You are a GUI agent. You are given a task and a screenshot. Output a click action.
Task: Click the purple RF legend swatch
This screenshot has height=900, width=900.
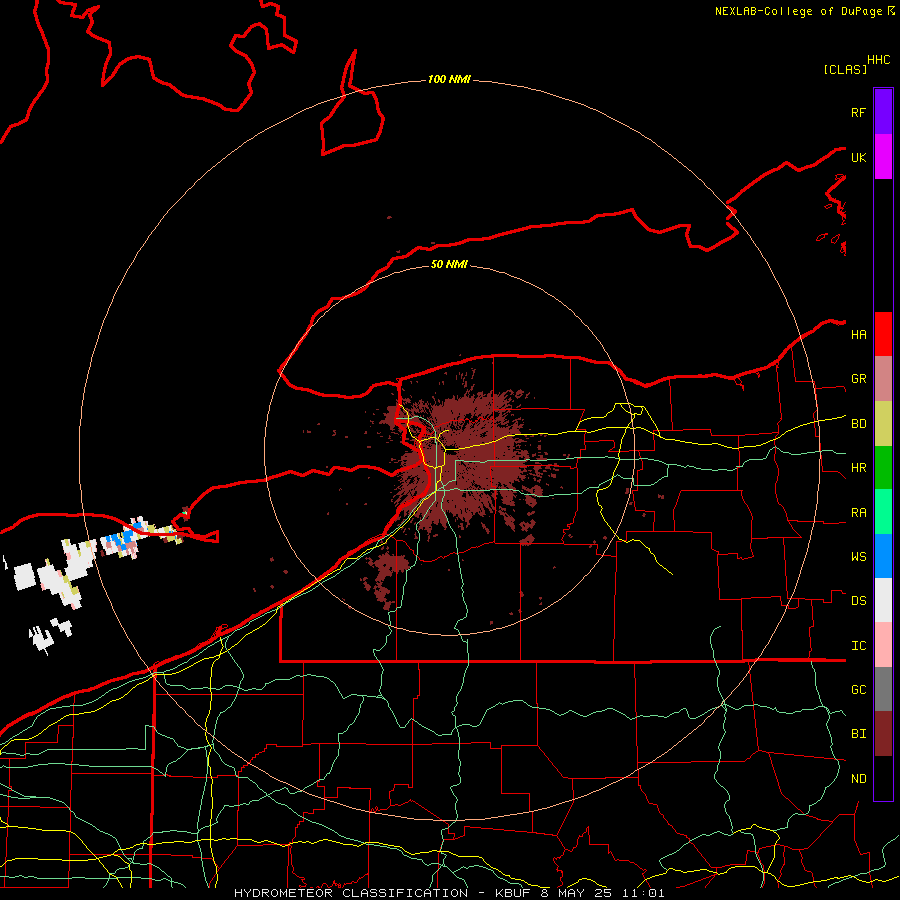point(883,112)
